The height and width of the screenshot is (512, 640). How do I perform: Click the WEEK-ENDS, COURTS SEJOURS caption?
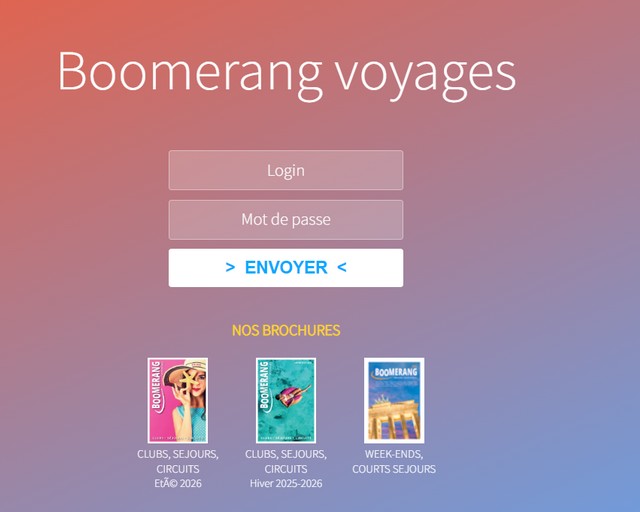point(394,461)
